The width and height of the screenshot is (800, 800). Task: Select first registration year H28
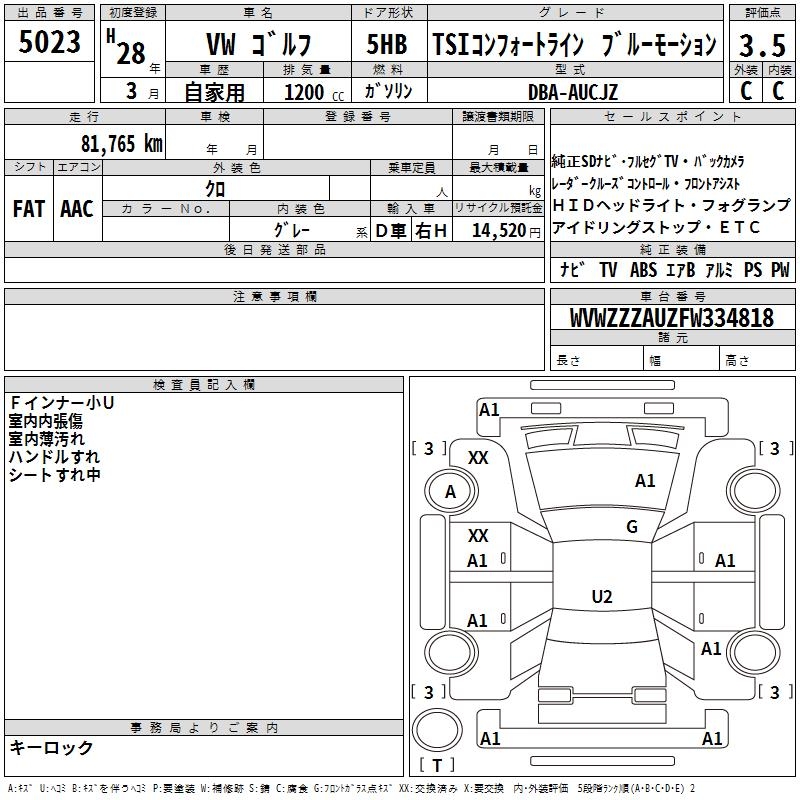point(128,47)
